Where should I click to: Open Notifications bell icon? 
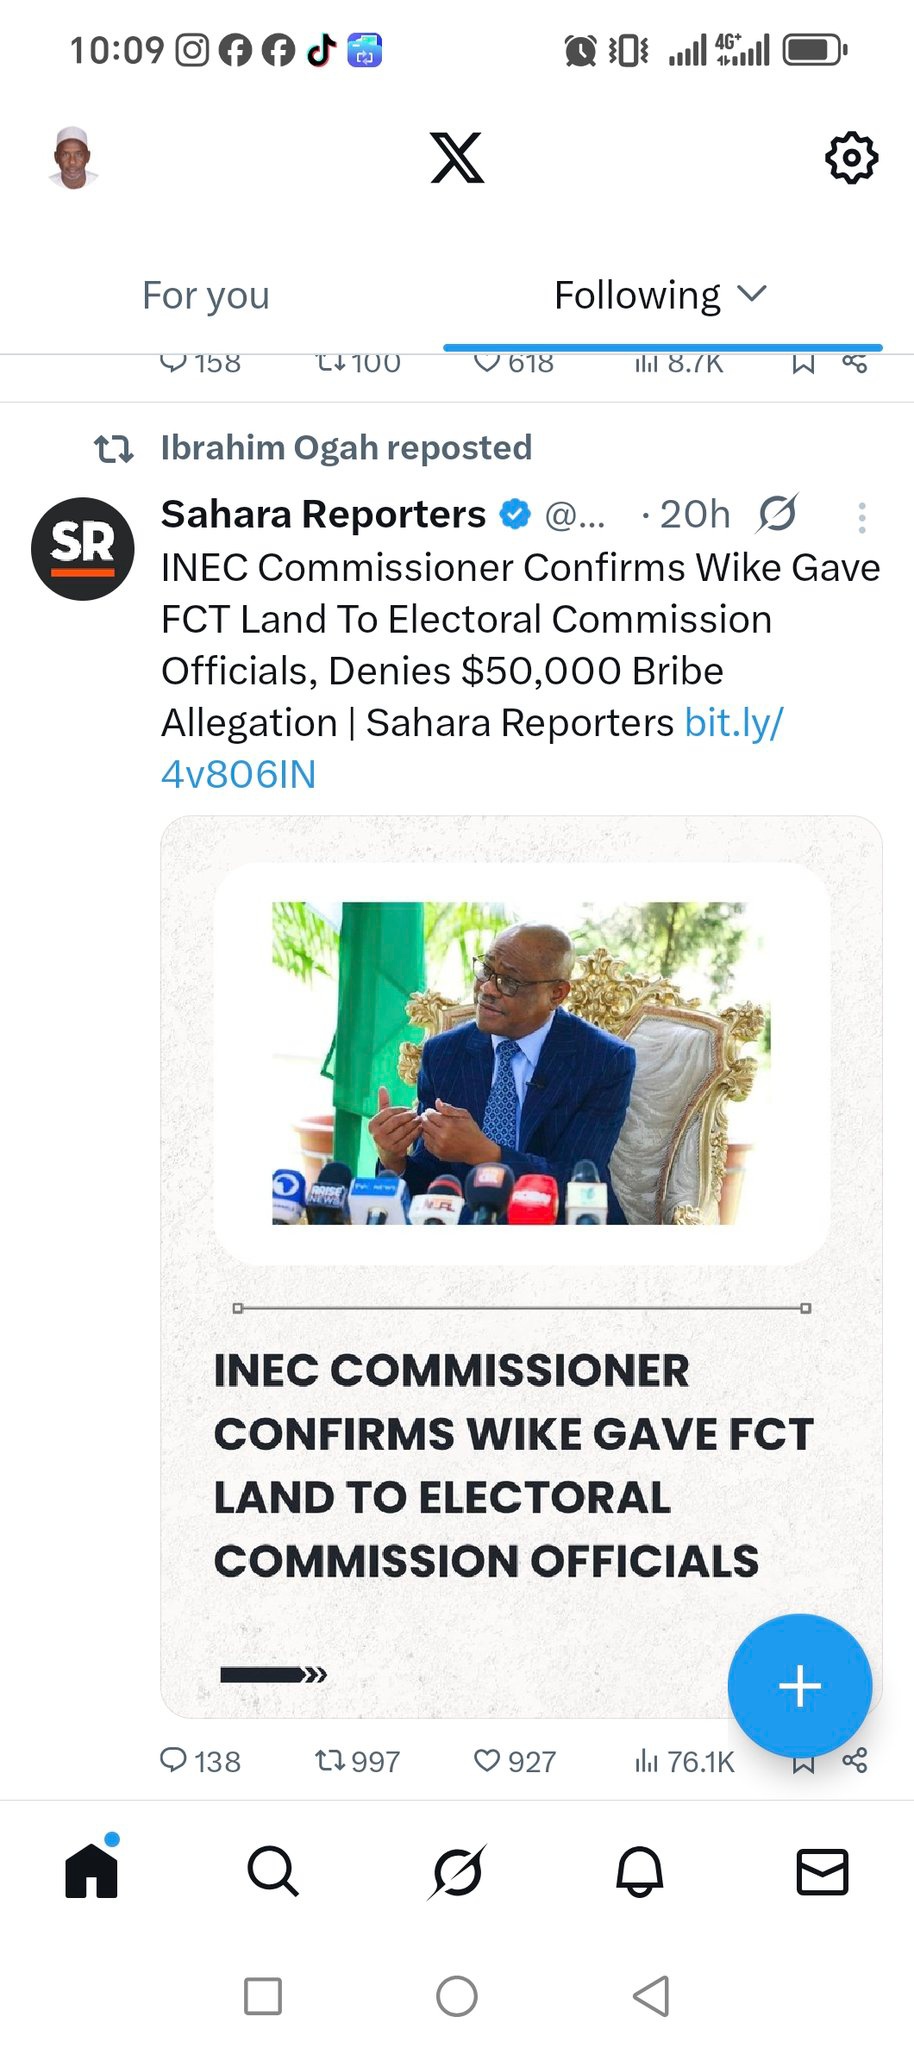point(639,1872)
